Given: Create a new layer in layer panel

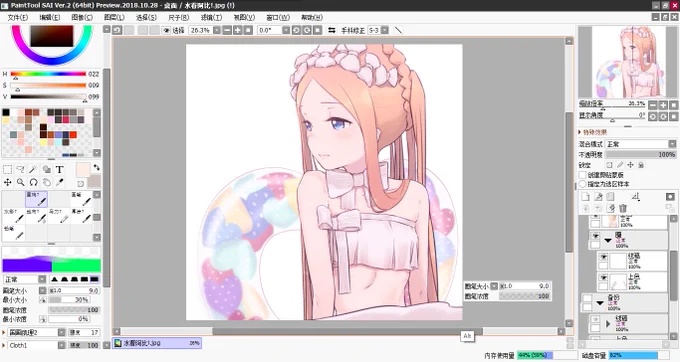Looking at the screenshot, I should coord(585,197).
